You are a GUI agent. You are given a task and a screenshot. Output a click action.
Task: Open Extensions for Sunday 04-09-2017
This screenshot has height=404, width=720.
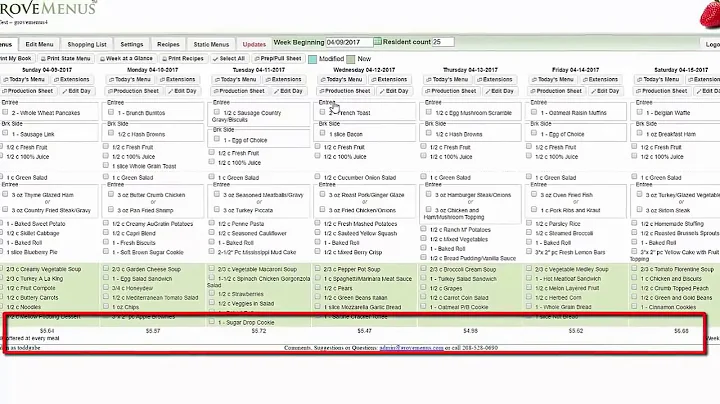click(x=72, y=79)
